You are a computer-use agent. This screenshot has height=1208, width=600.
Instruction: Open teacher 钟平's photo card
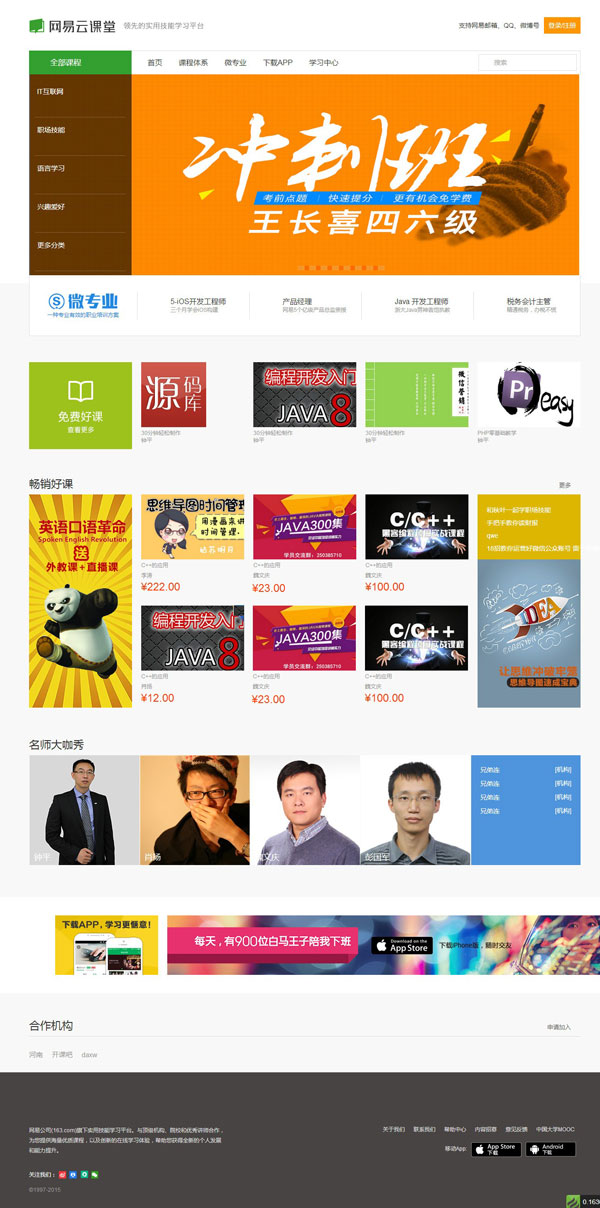coord(84,810)
